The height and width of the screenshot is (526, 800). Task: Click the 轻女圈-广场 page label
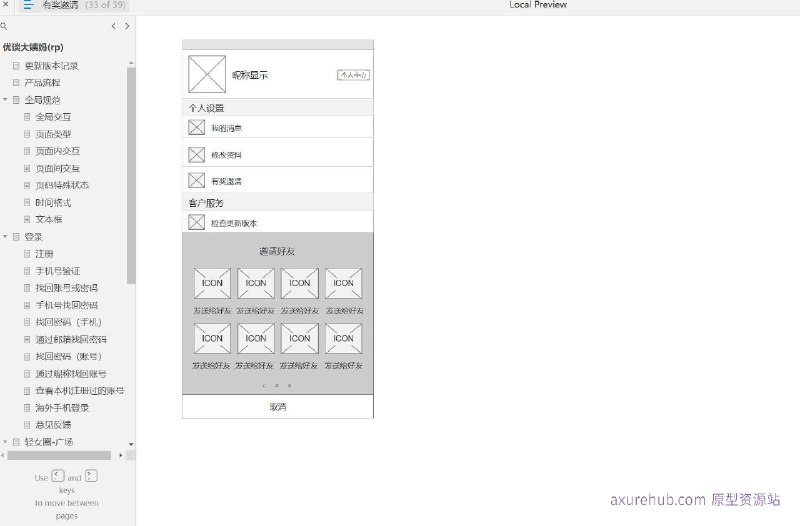(x=48, y=442)
